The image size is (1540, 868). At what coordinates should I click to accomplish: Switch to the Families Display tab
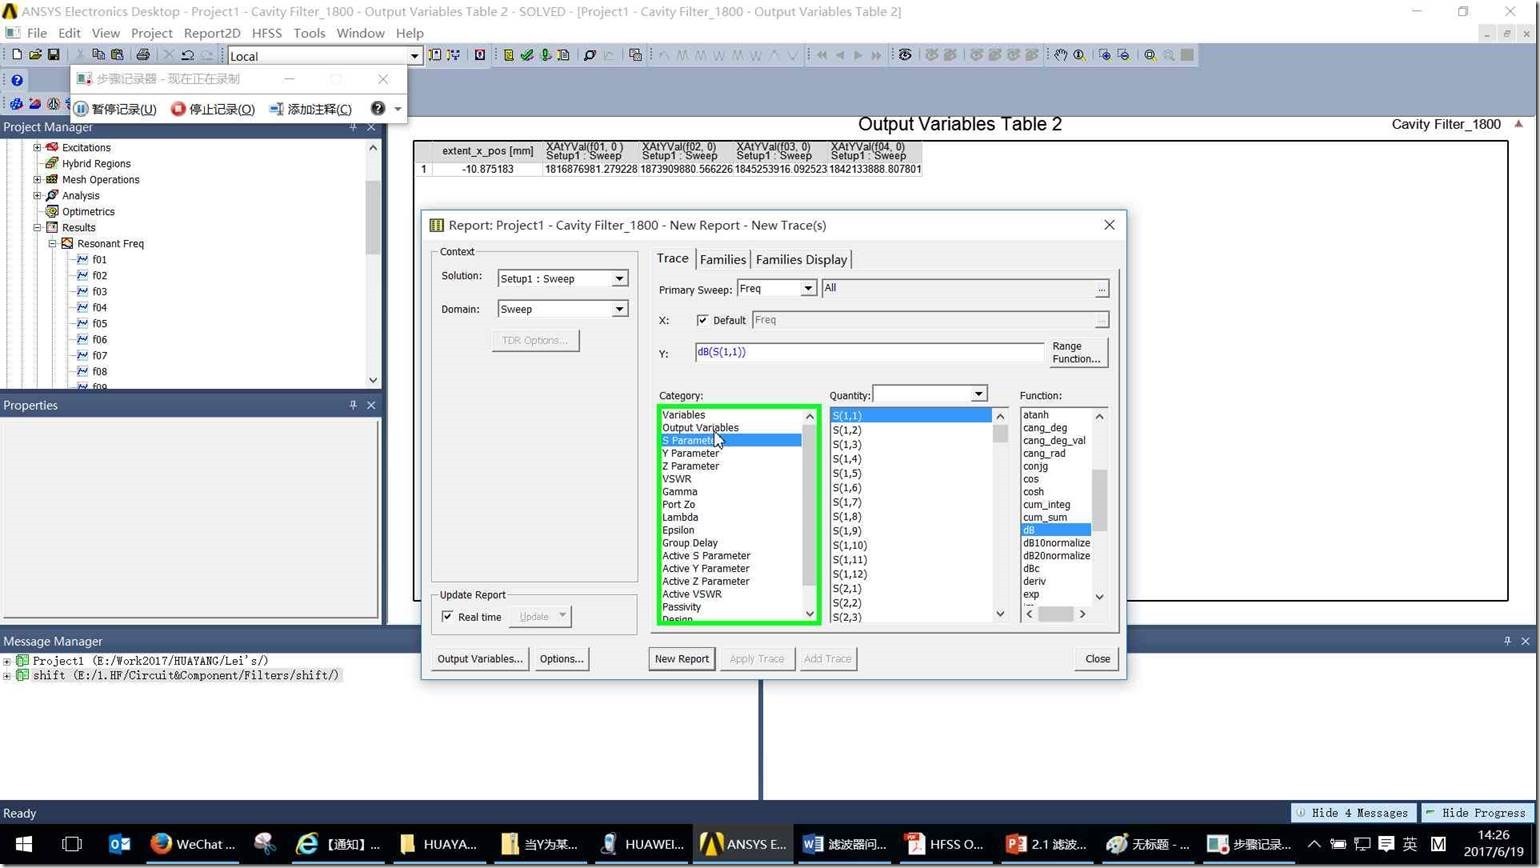(801, 259)
